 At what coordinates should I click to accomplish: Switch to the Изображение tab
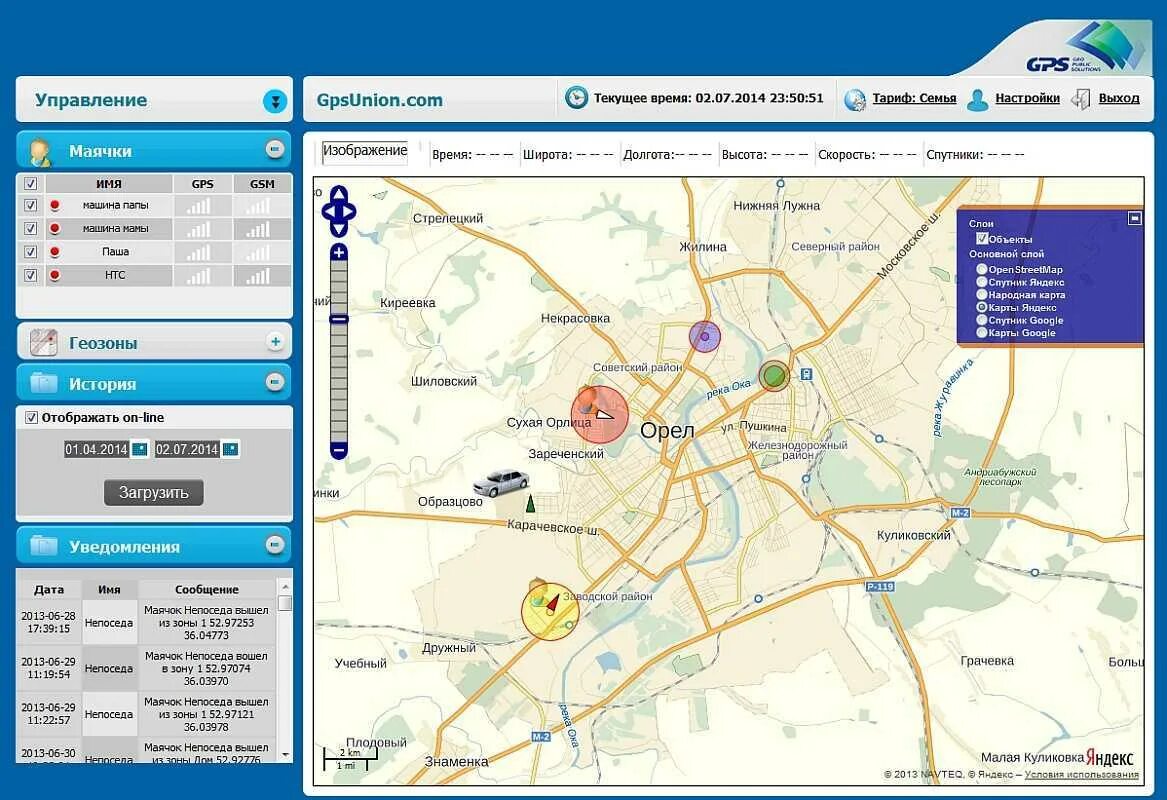point(363,153)
